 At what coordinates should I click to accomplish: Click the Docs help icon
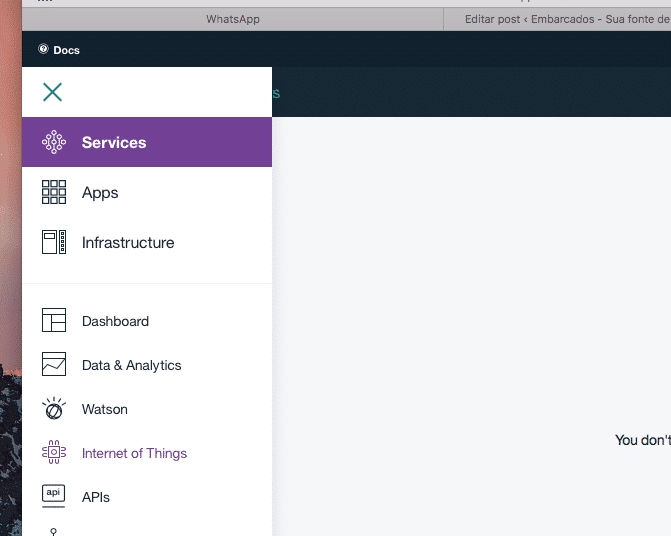point(43,49)
